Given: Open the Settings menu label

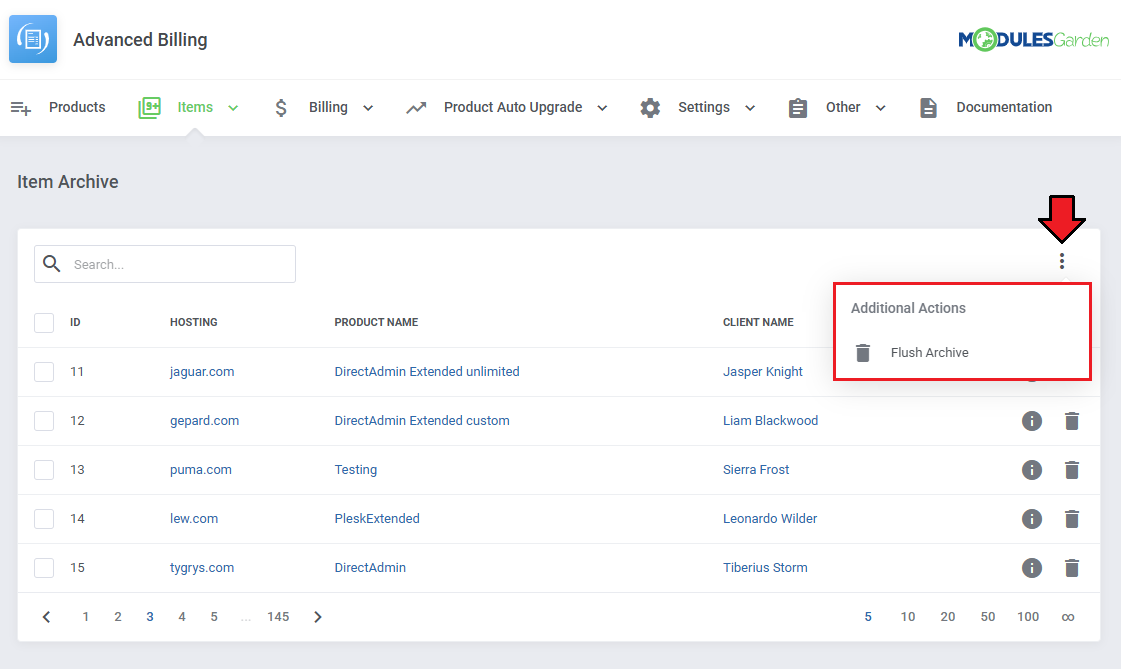Looking at the screenshot, I should tap(704, 107).
